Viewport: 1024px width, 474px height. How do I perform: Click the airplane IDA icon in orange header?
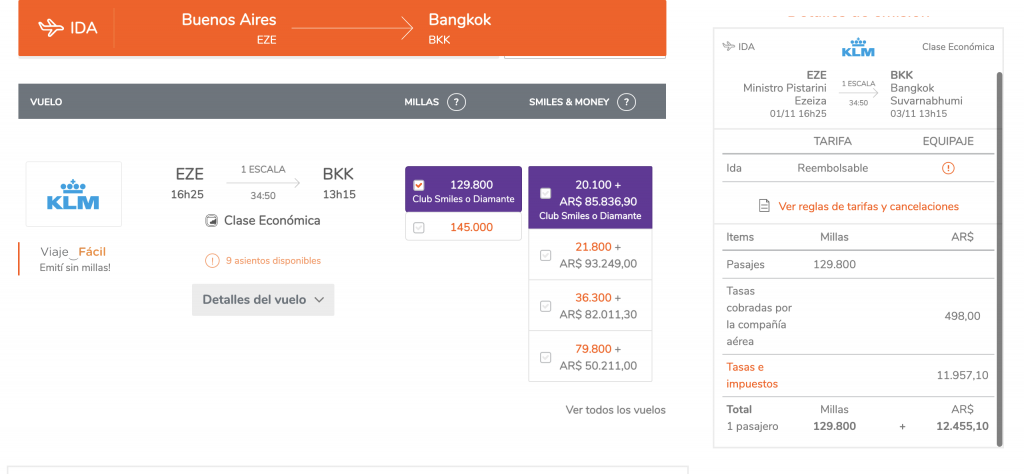(51, 28)
